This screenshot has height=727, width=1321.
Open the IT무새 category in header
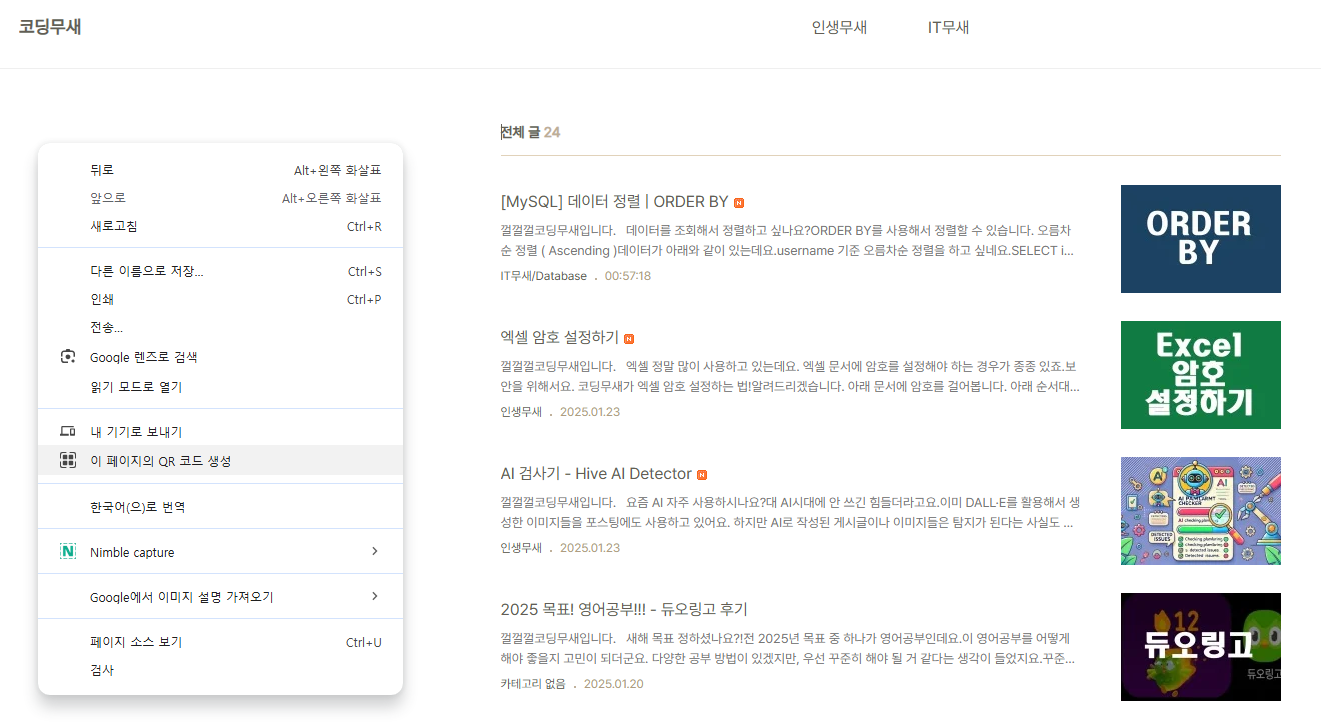[948, 27]
